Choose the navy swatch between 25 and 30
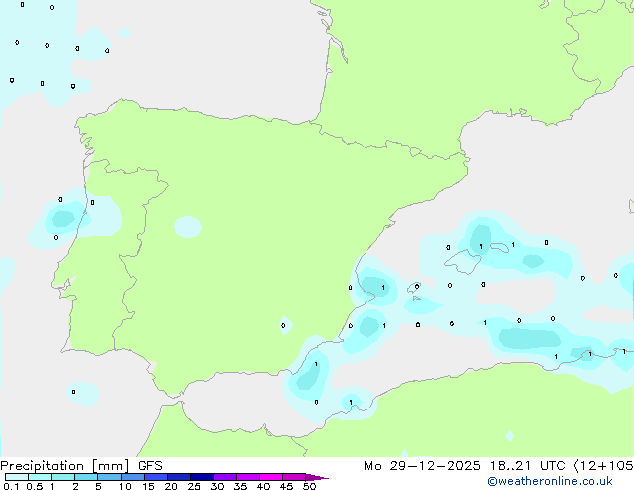The width and height of the screenshot is (634, 490). coord(202,477)
